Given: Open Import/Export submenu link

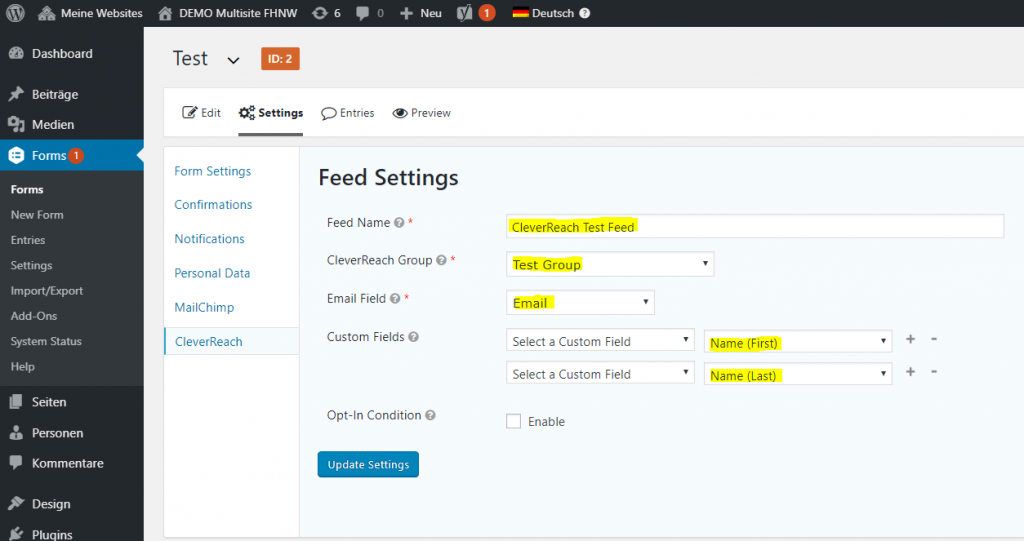Looking at the screenshot, I should click(x=47, y=291).
